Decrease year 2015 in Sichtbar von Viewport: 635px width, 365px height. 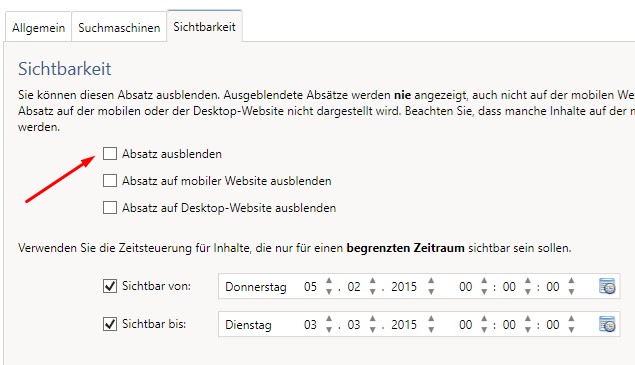click(x=431, y=291)
